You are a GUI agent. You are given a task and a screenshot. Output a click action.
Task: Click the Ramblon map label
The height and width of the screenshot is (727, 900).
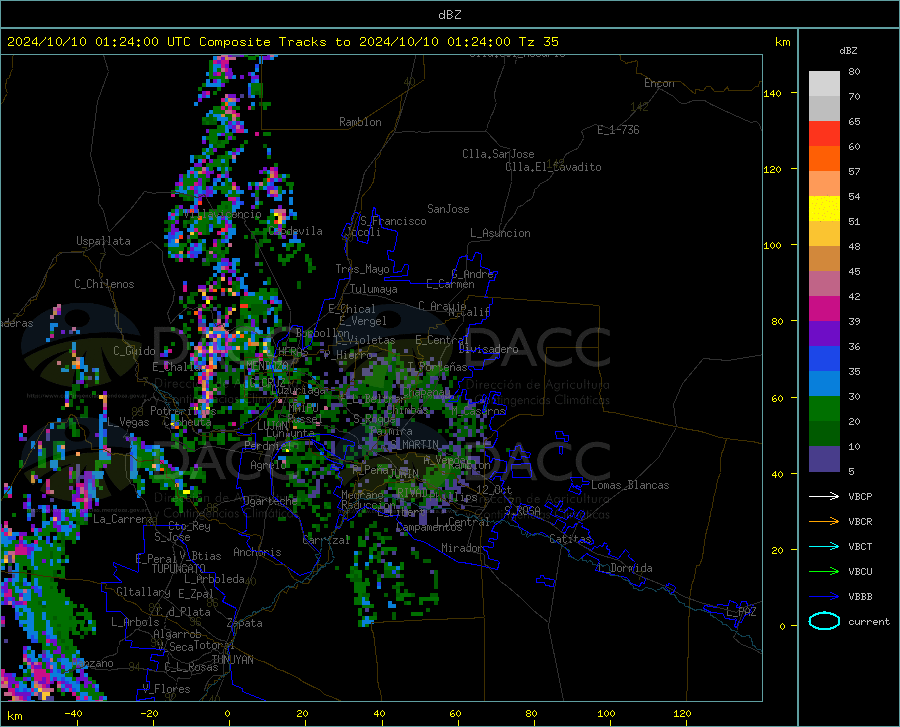(x=360, y=122)
